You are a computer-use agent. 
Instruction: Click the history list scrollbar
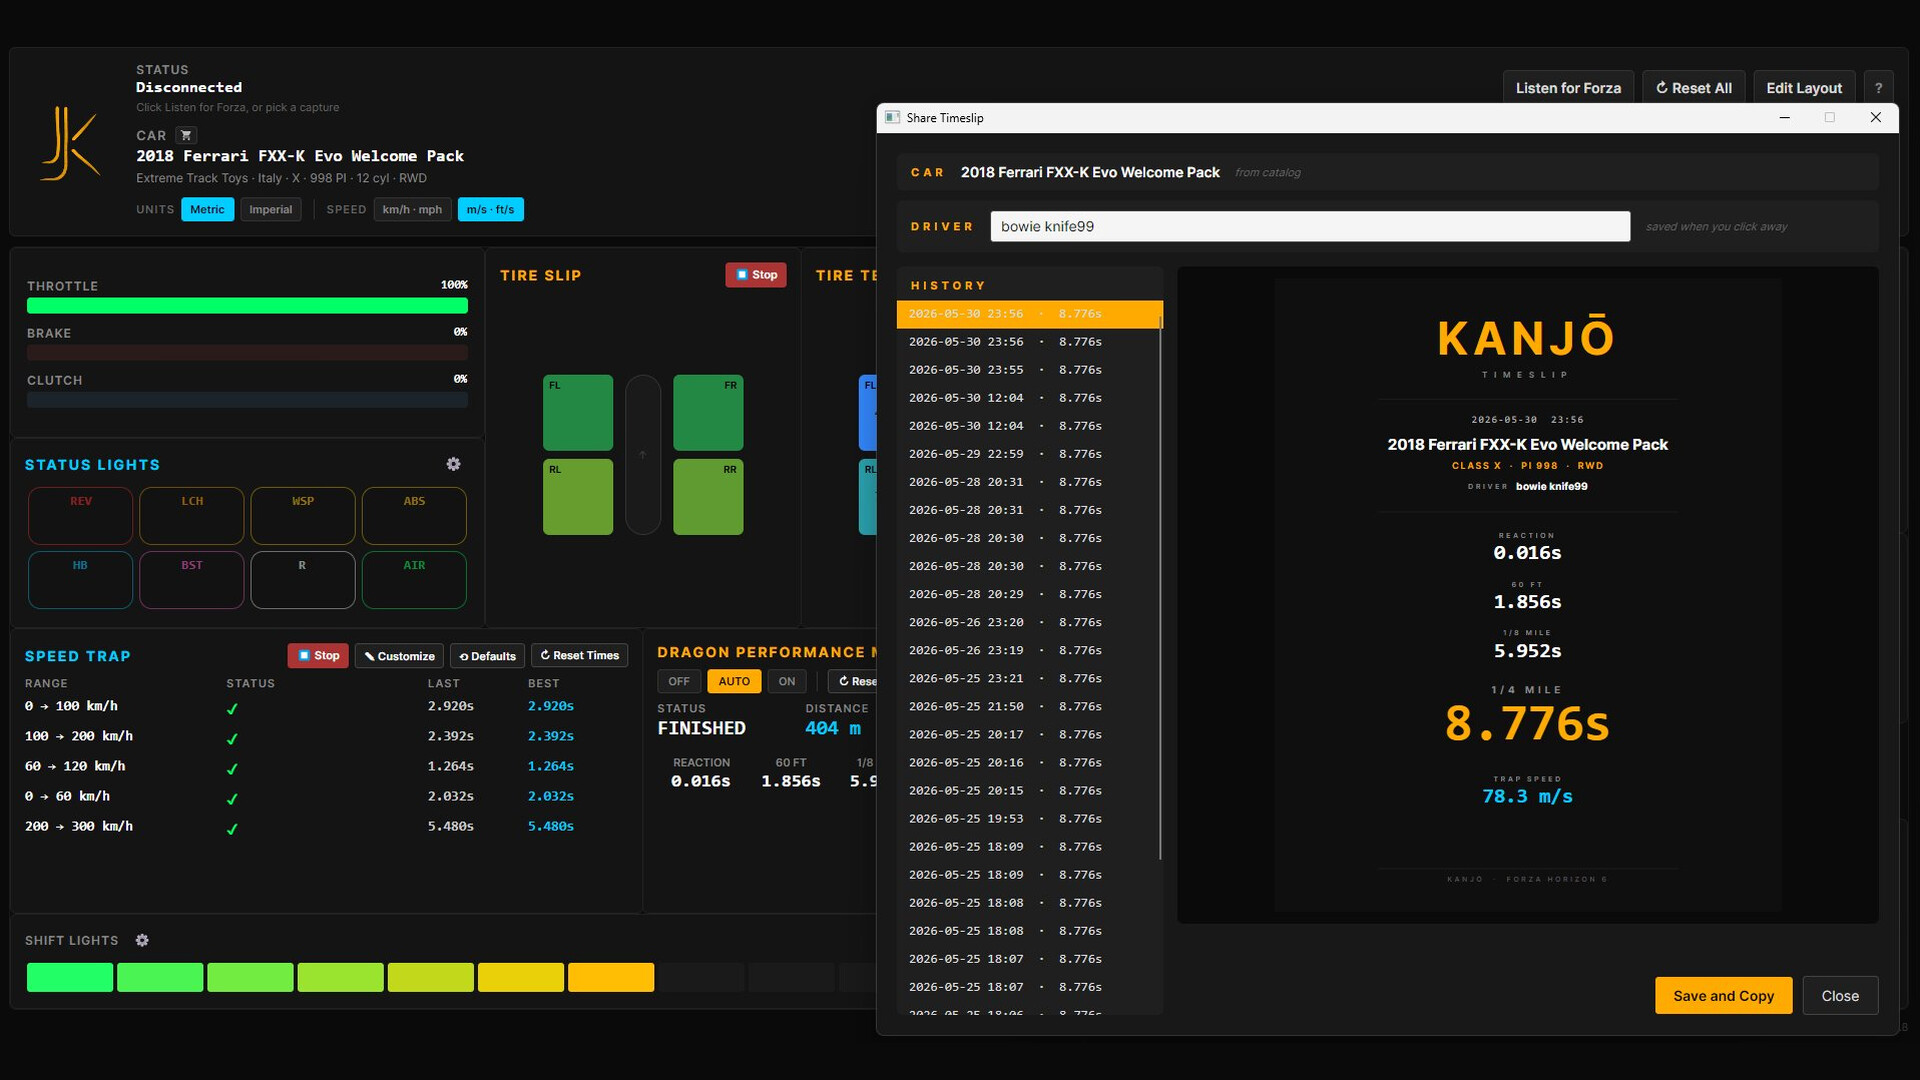(1160, 587)
